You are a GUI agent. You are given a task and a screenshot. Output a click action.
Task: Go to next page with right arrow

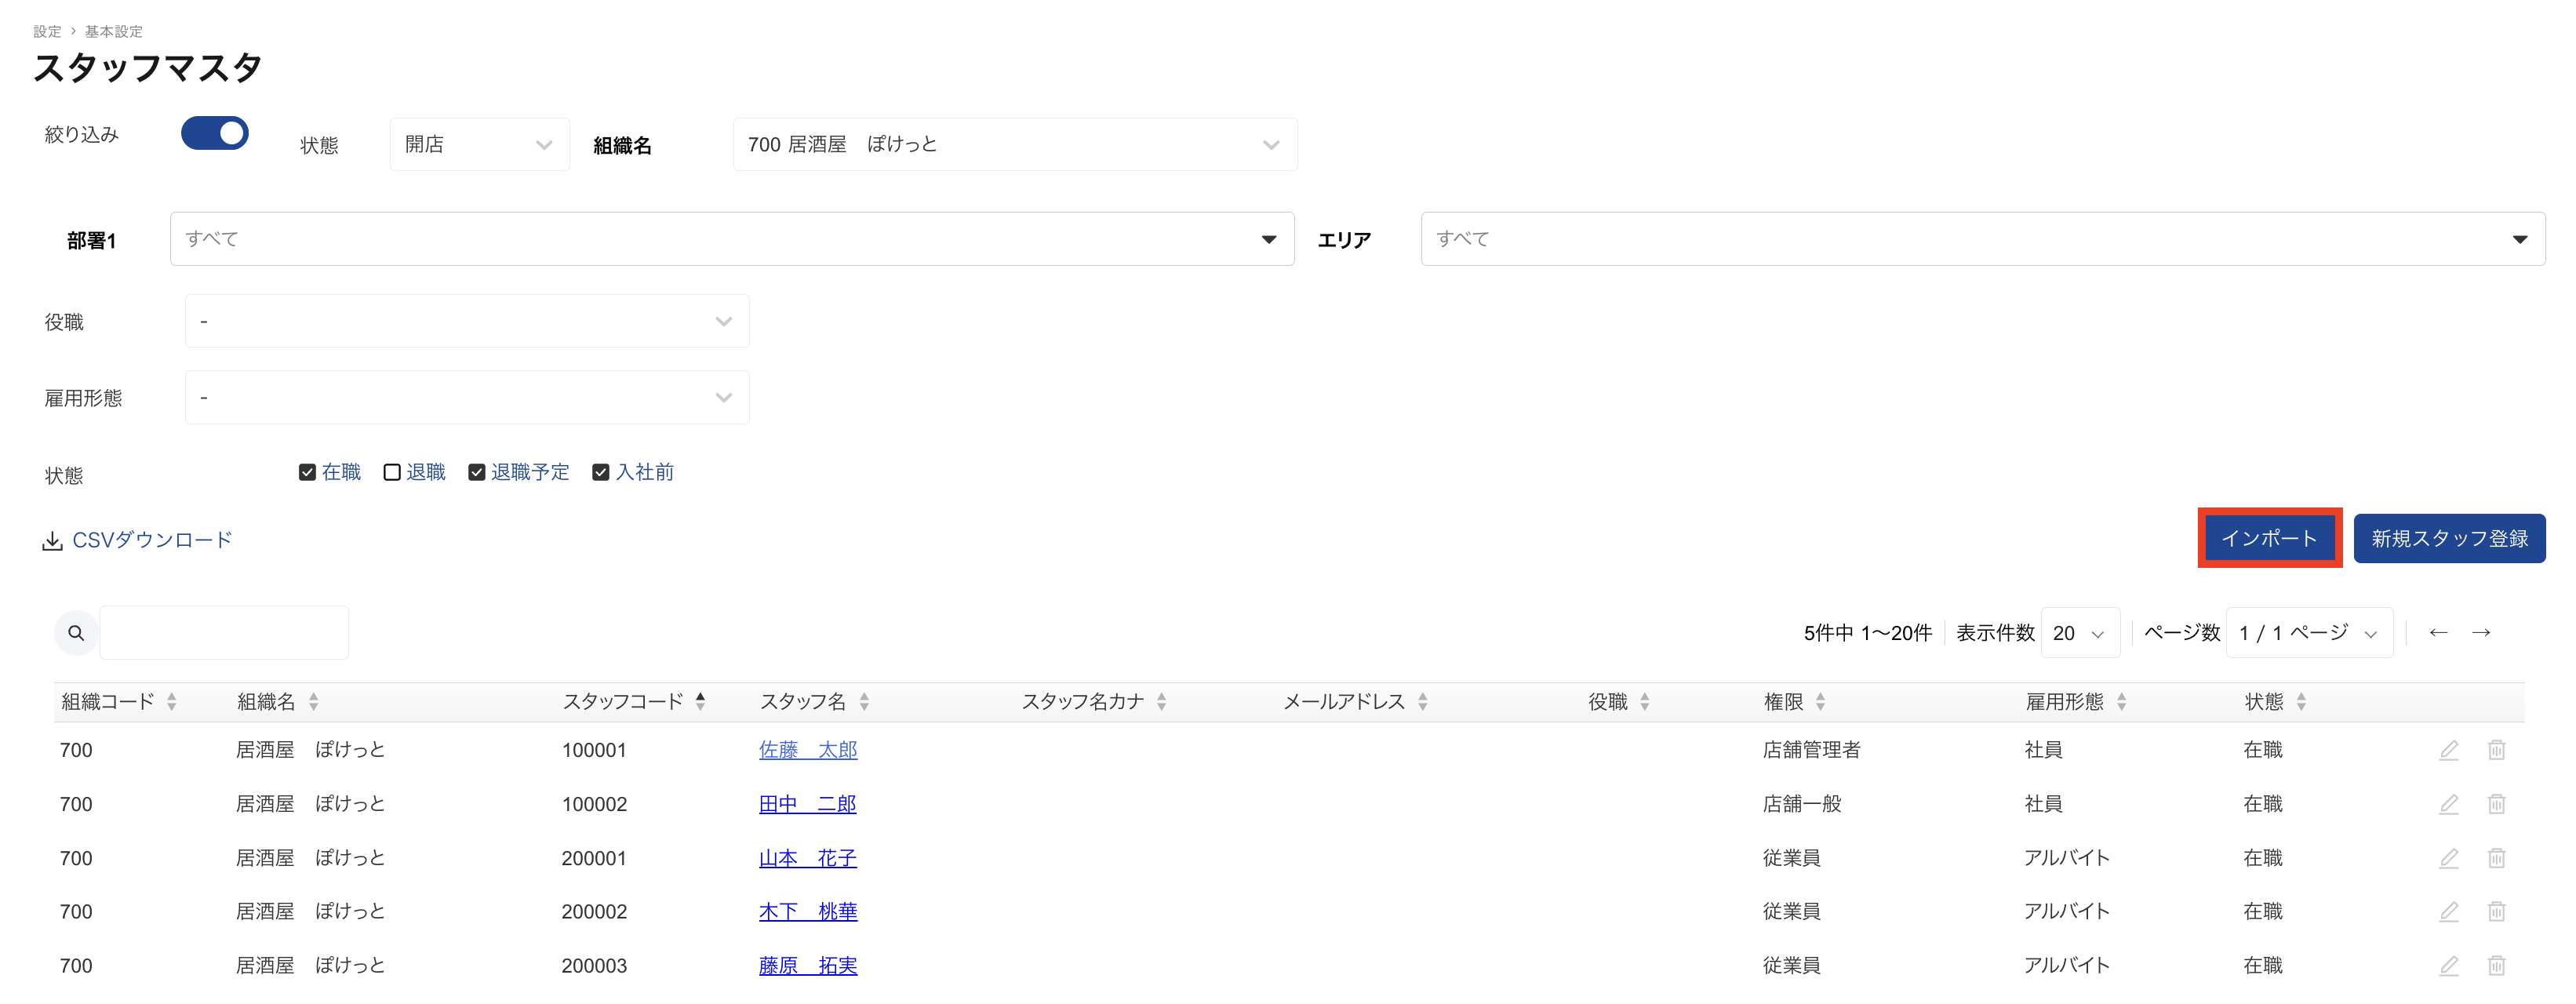click(x=2481, y=633)
